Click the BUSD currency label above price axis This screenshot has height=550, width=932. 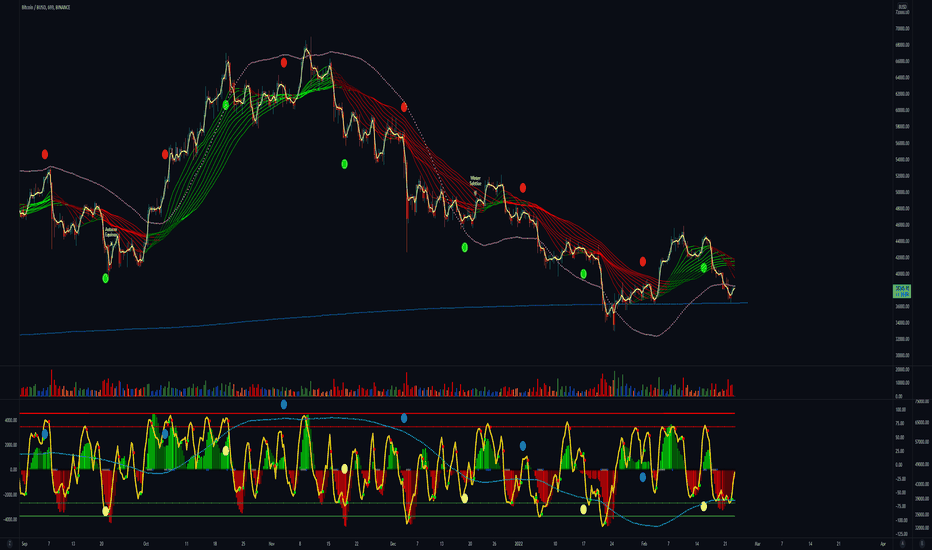pos(903,7)
